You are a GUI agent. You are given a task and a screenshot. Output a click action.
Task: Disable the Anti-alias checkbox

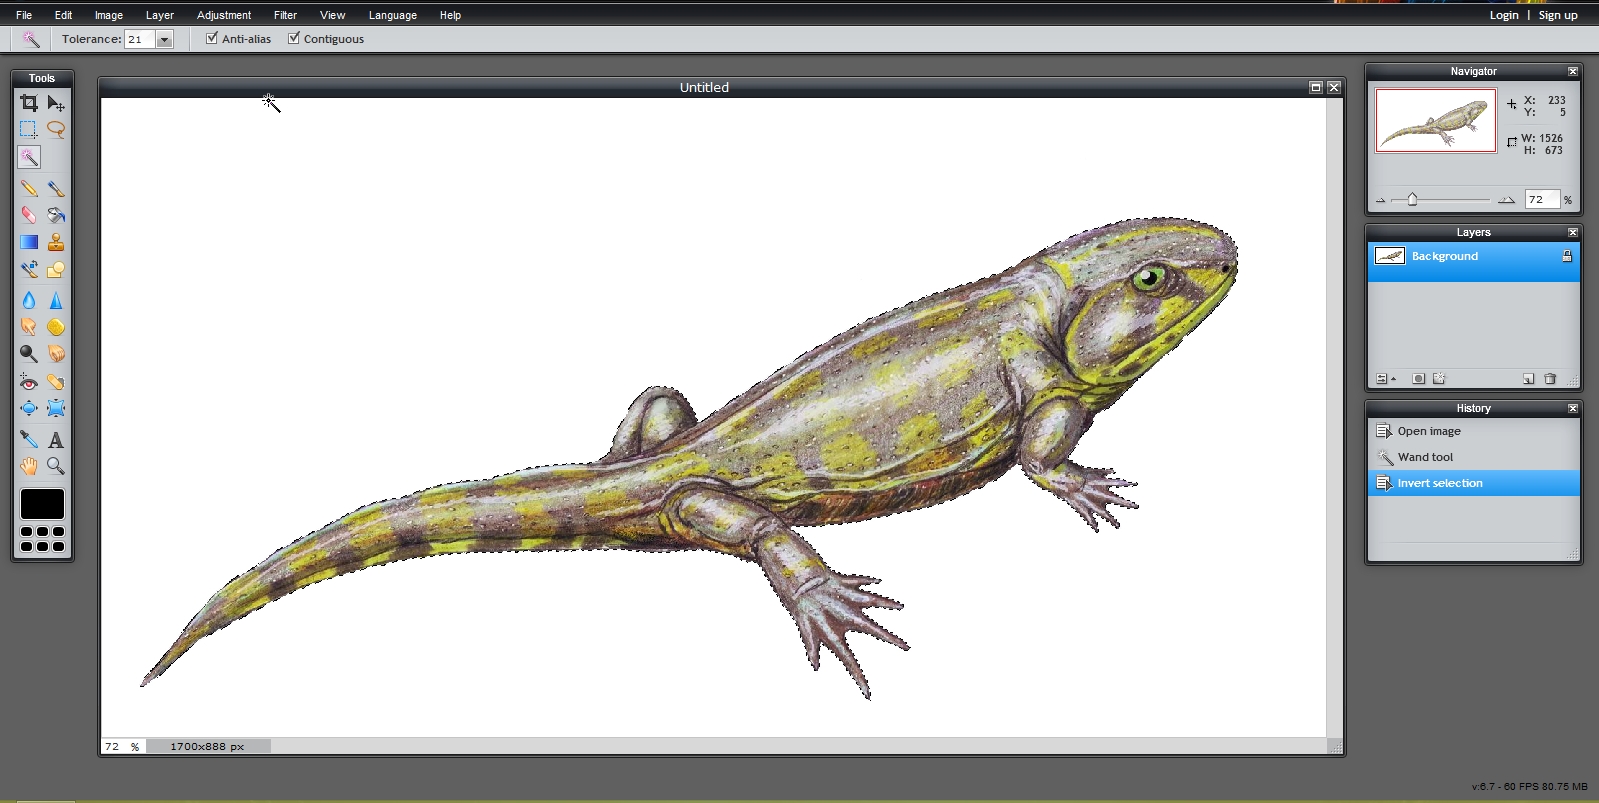tap(211, 38)
